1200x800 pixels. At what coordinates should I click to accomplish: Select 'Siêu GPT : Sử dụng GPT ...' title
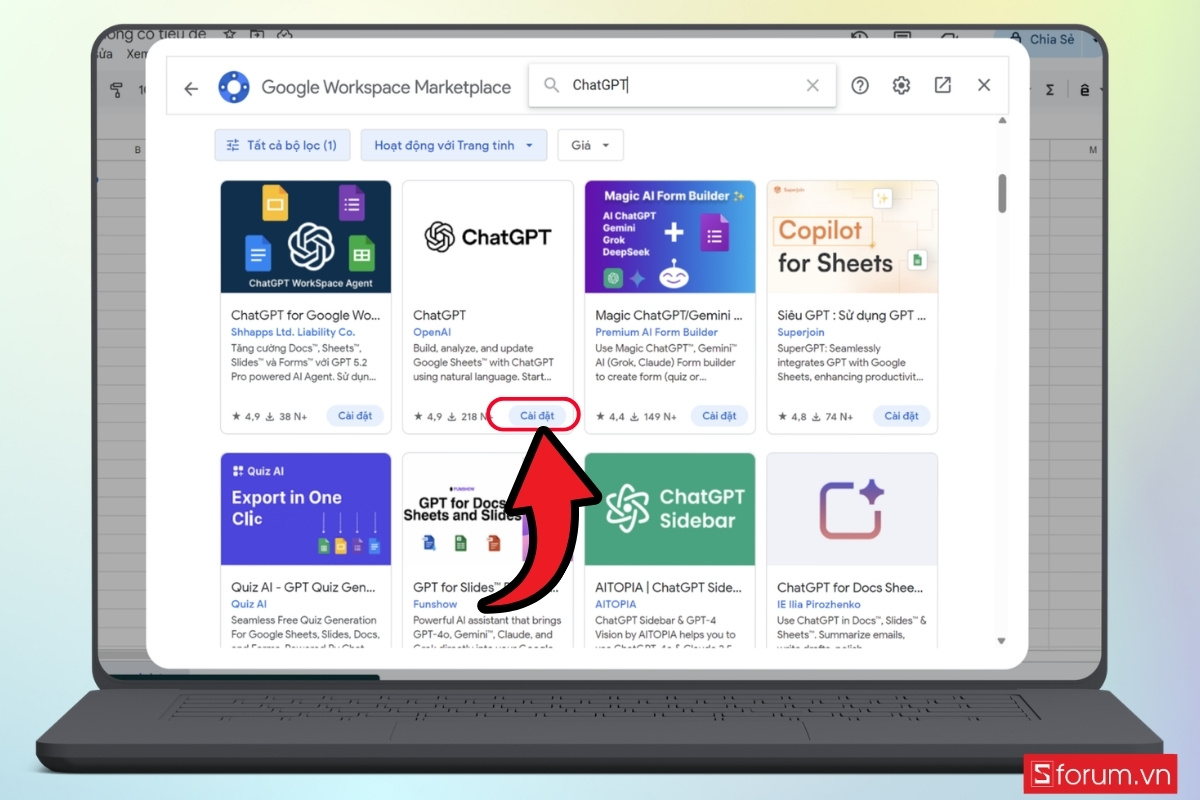852,315
